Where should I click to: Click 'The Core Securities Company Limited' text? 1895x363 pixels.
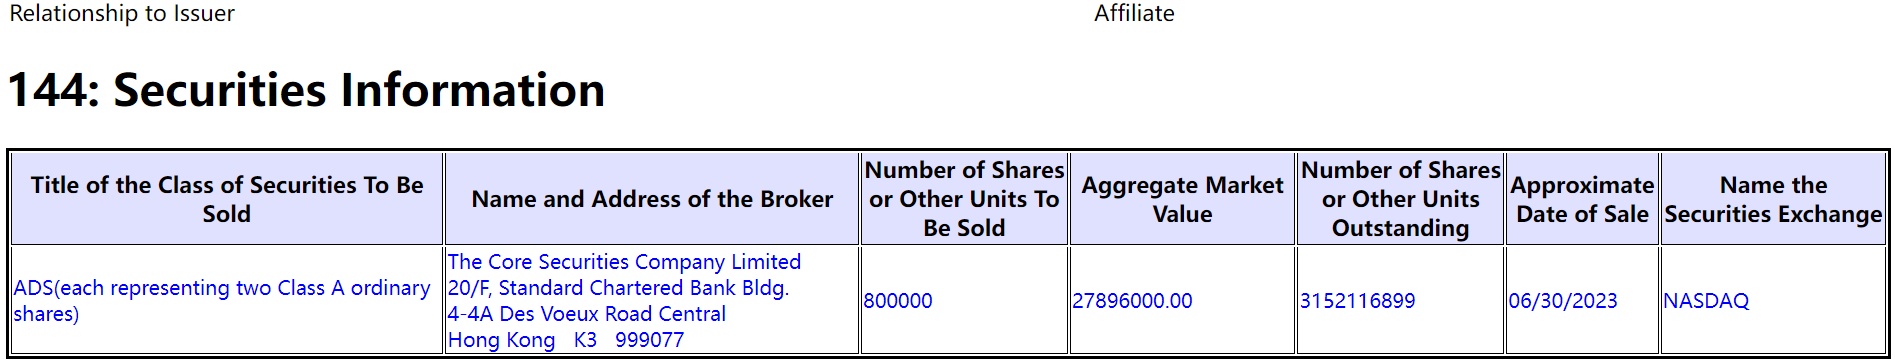coord(624,262)
